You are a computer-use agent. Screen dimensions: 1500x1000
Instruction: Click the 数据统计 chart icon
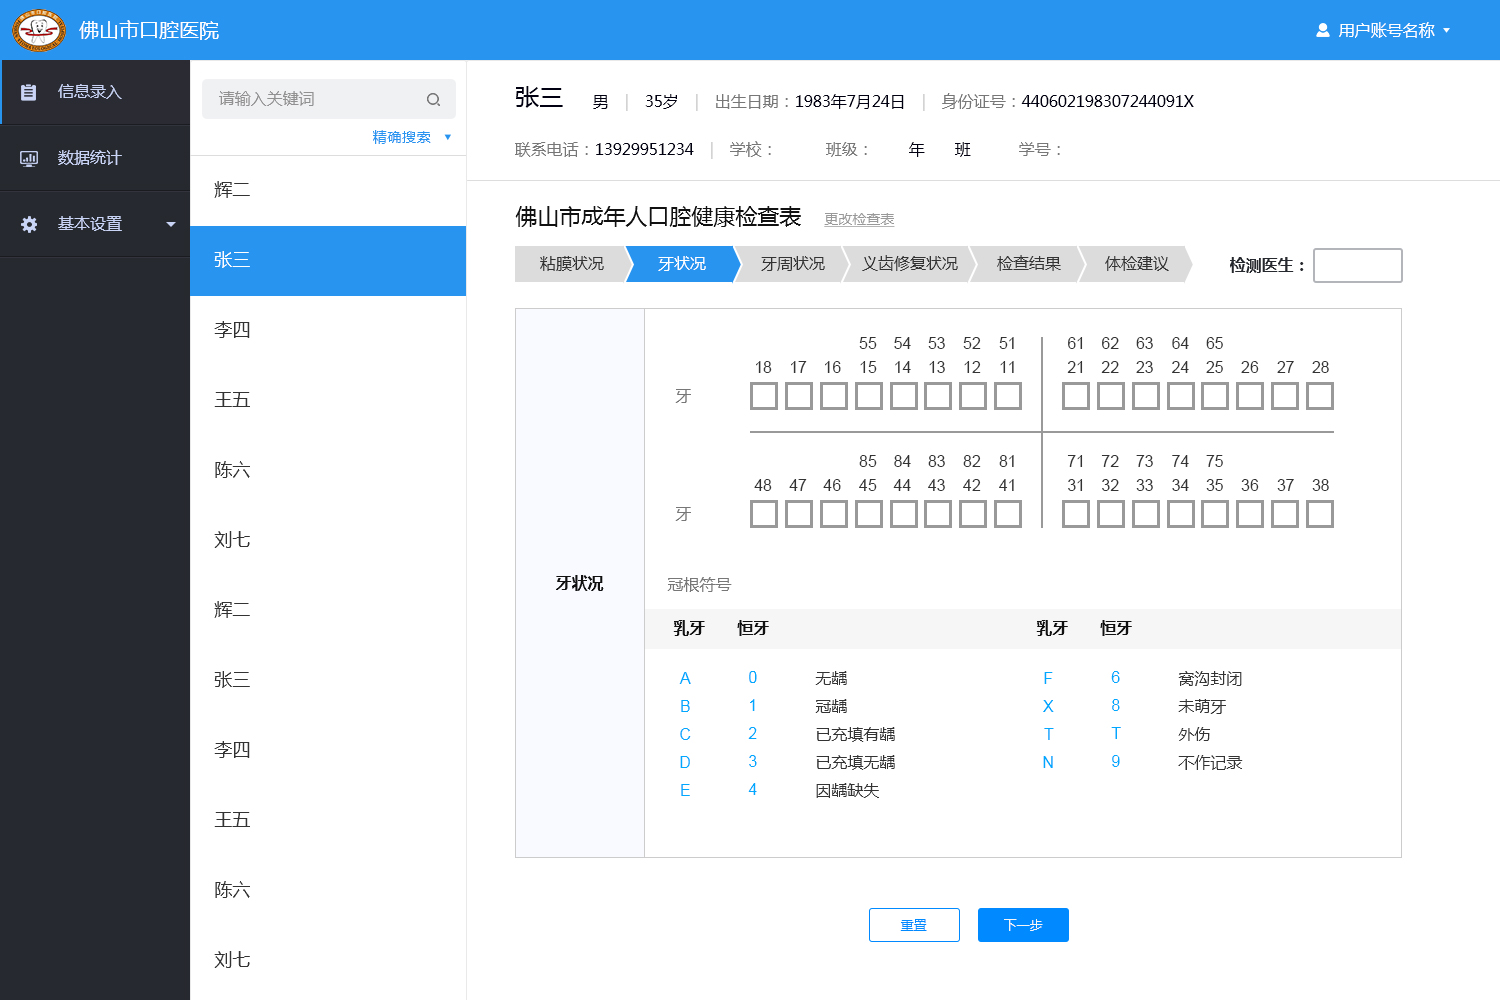pyautogui.click(x=29, y=158)
